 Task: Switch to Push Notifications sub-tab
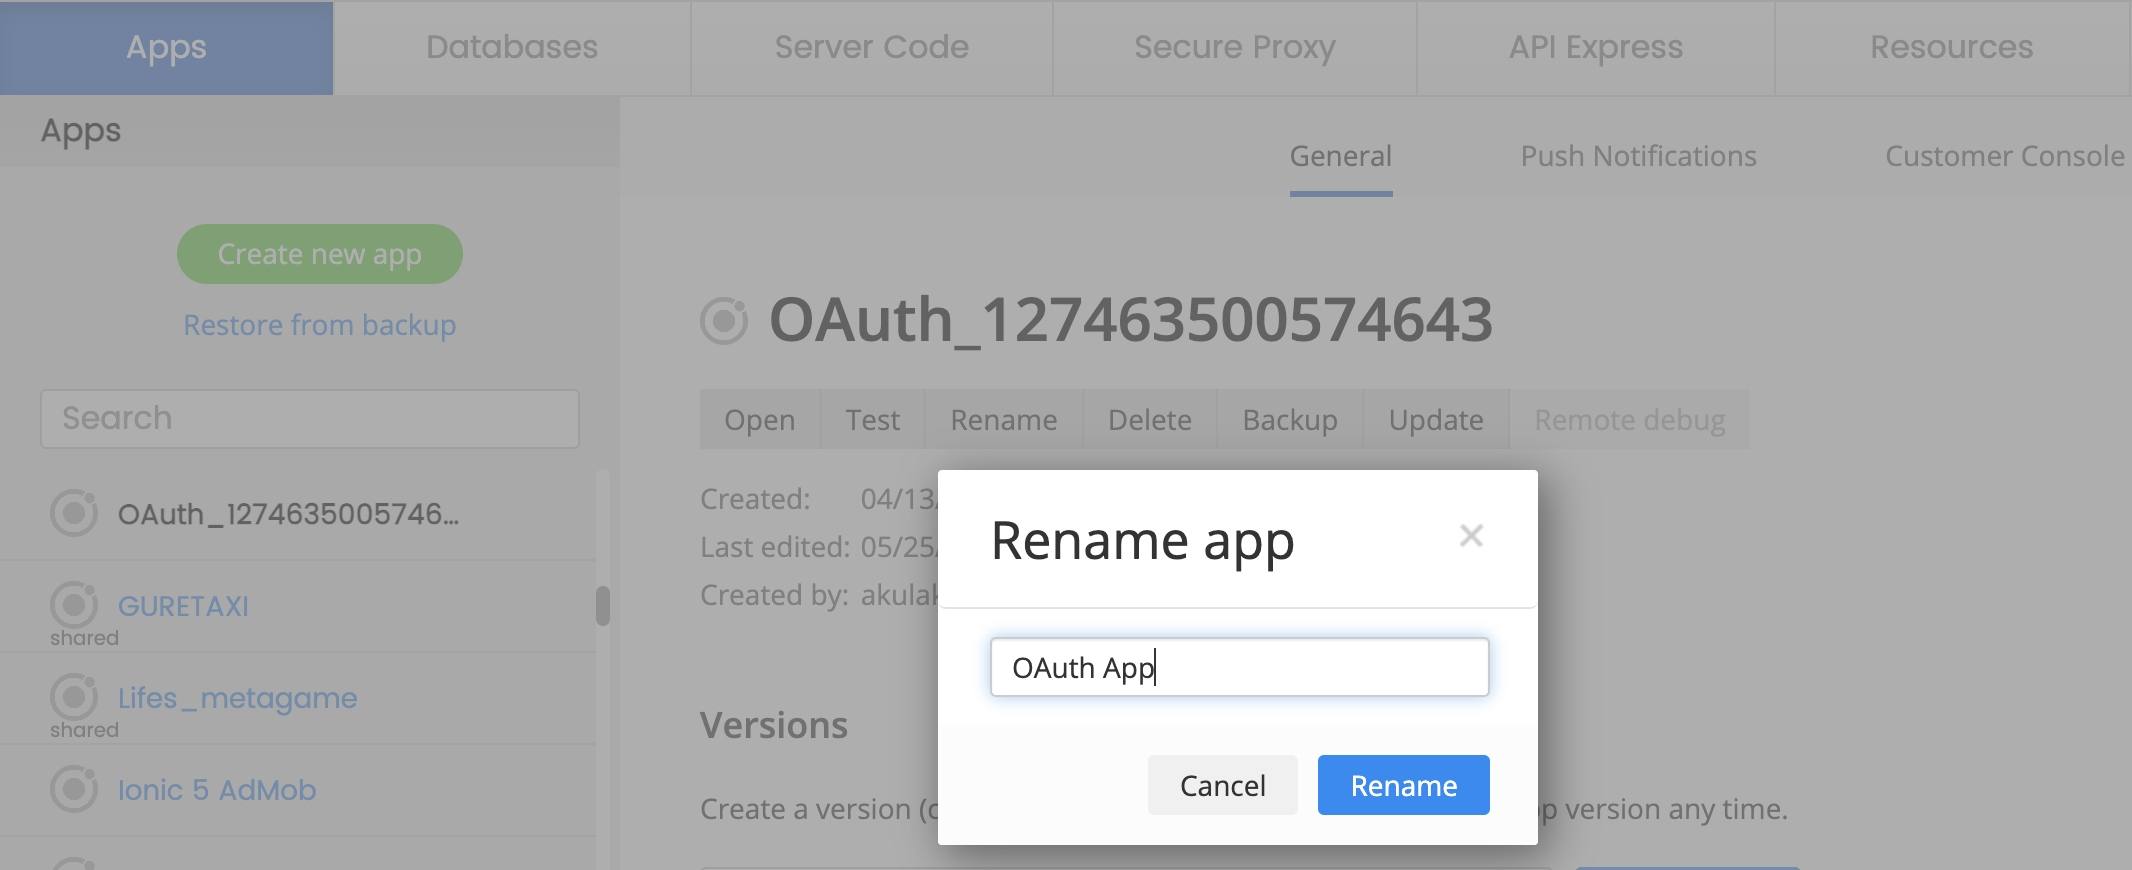tap(1638, 157)
